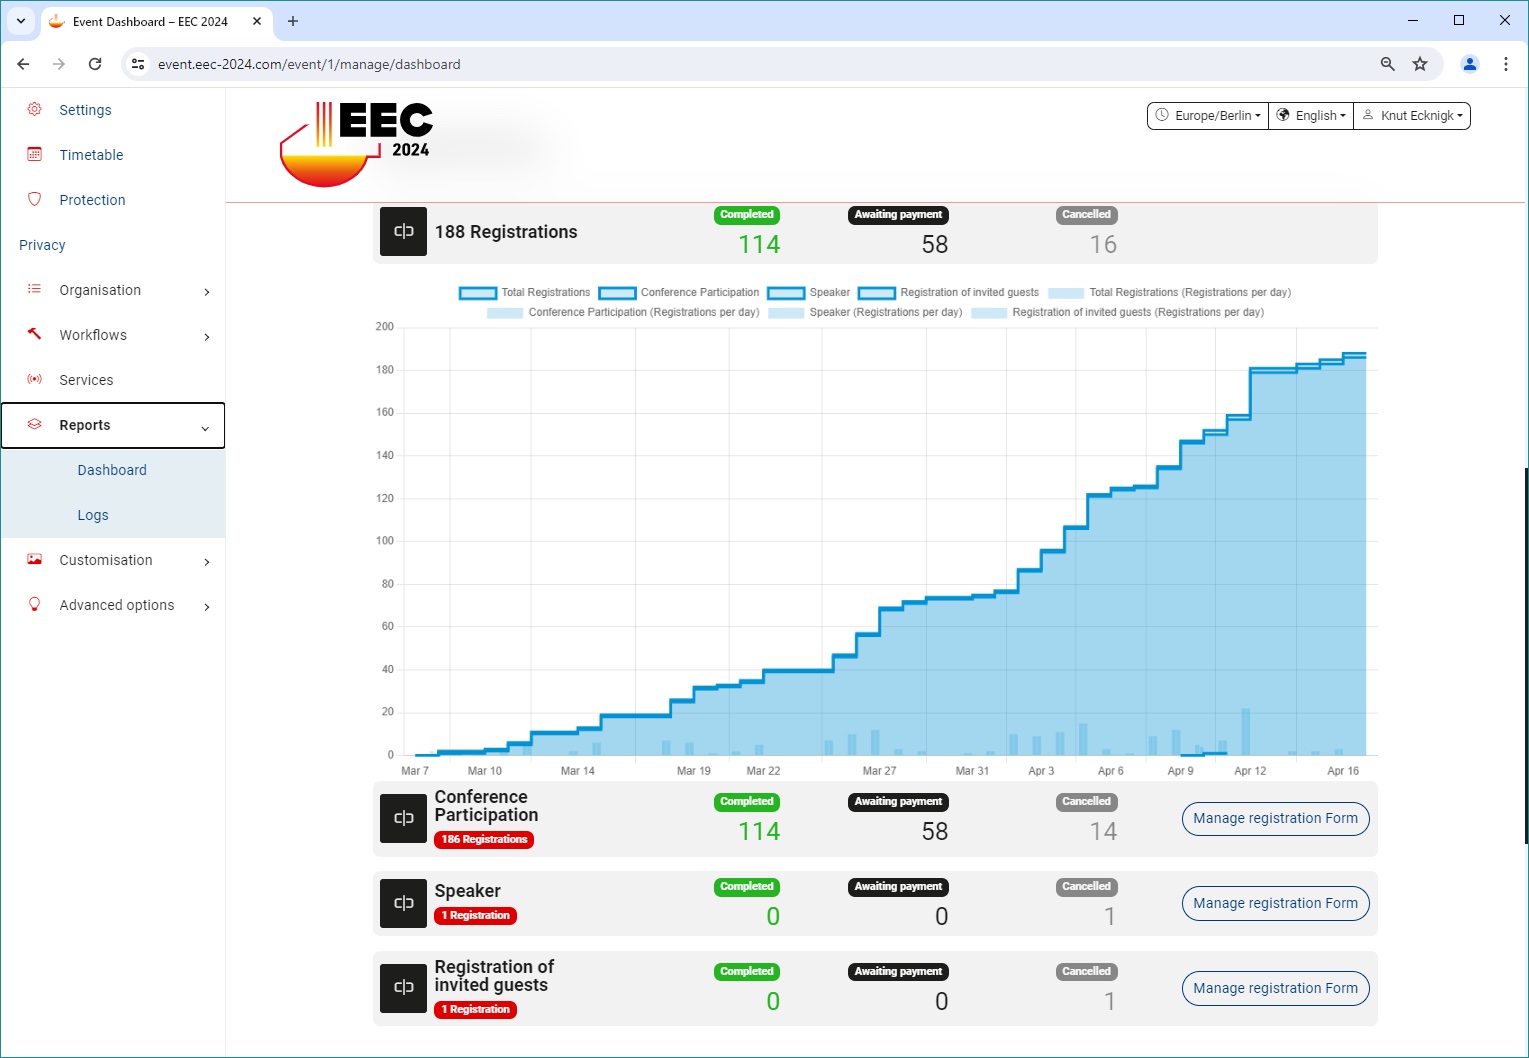Click the address bar URL field
Image resolution: width=1529 pixels, height=1058 pixels.
(750, 64)
